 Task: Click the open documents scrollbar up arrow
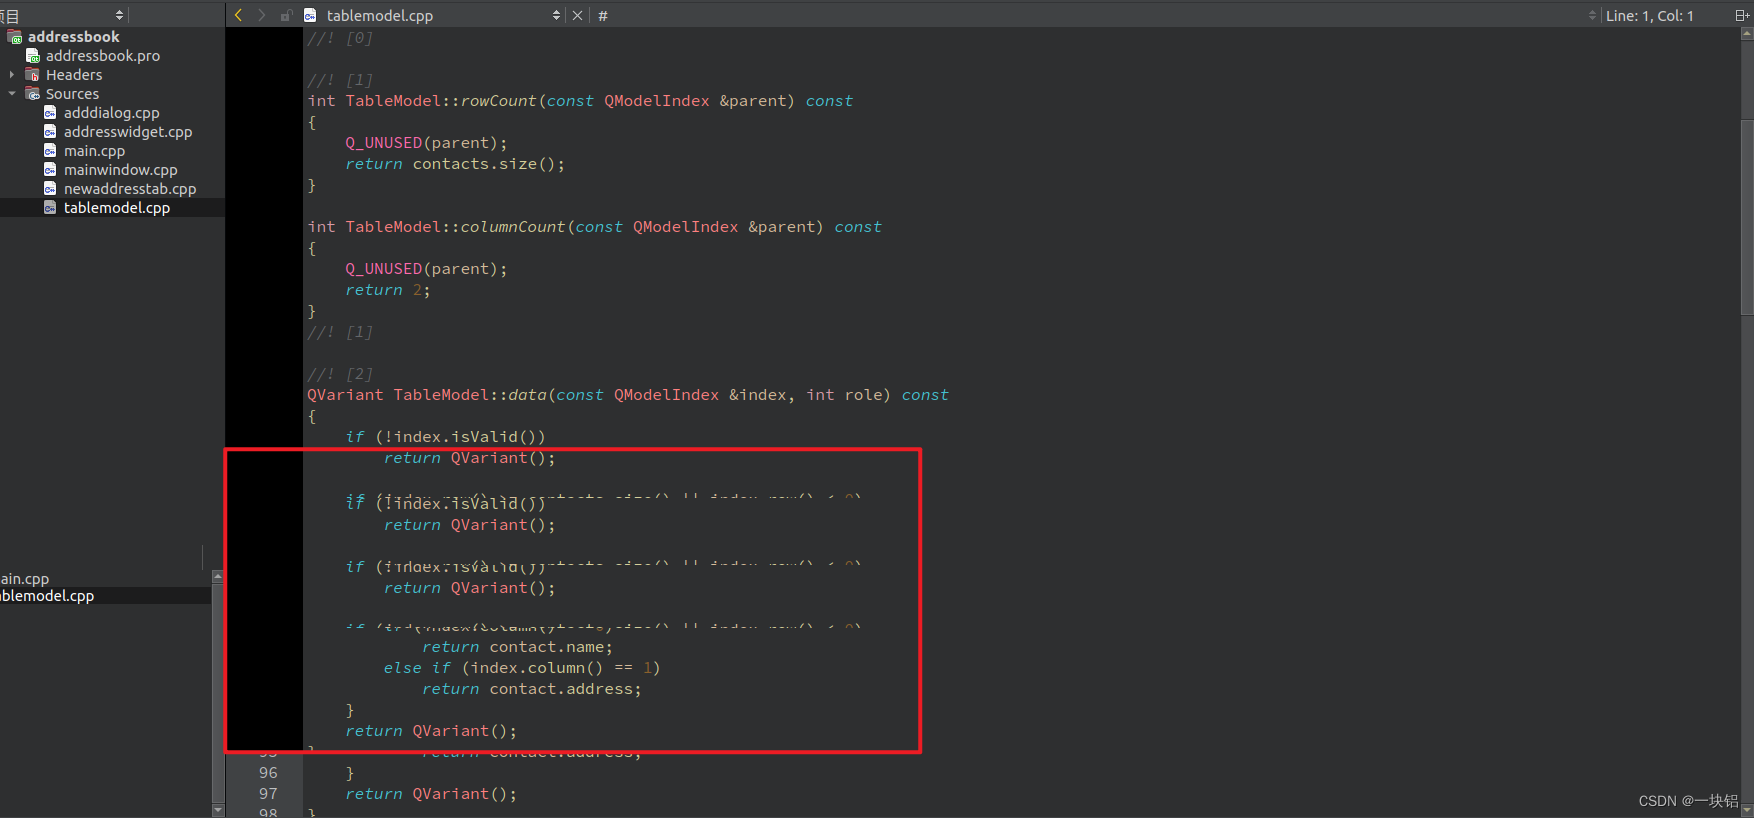point(217,577)
